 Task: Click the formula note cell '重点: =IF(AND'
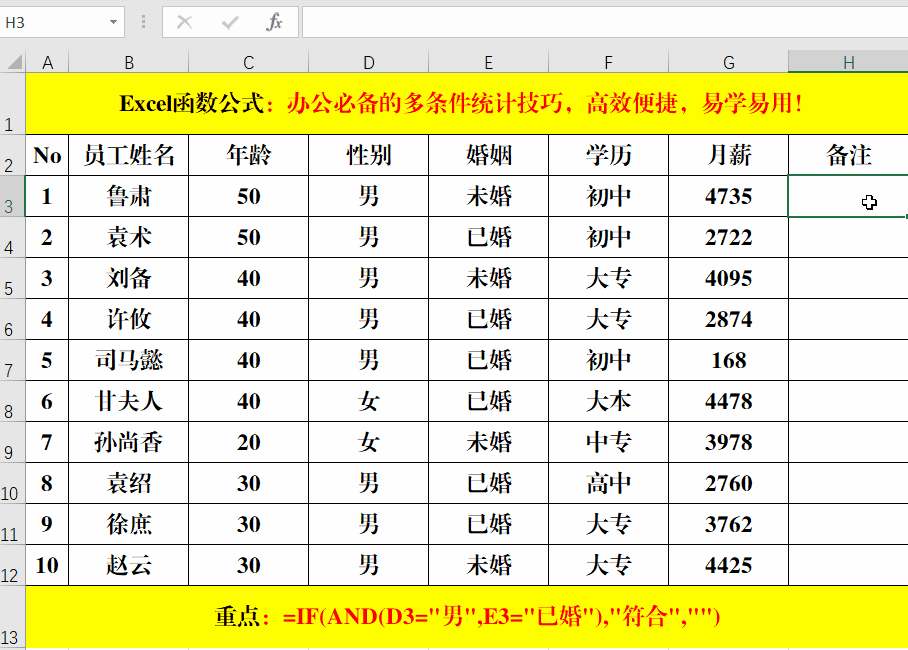tap(467, 618)
